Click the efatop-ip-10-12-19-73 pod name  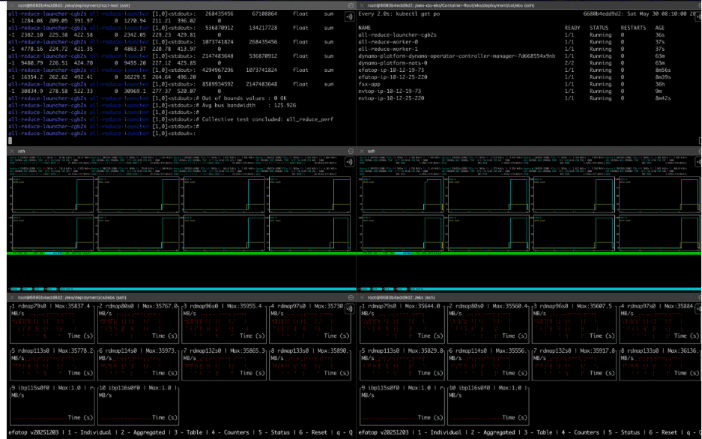point(391,70)
